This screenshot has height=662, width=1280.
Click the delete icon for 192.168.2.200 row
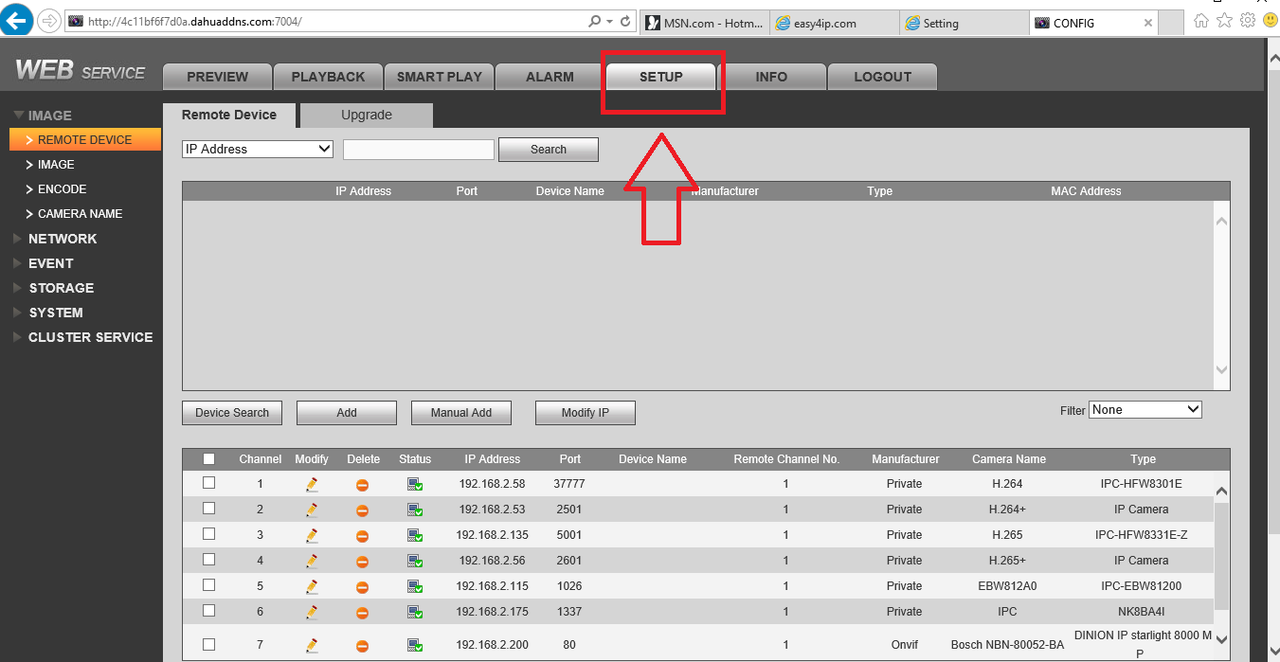tap(363, 646)
